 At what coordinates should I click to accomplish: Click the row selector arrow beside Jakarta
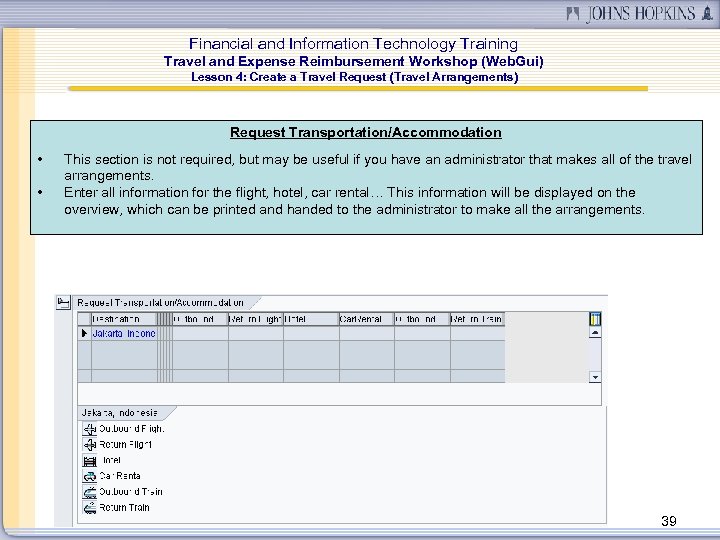click(x=84, y=333)
